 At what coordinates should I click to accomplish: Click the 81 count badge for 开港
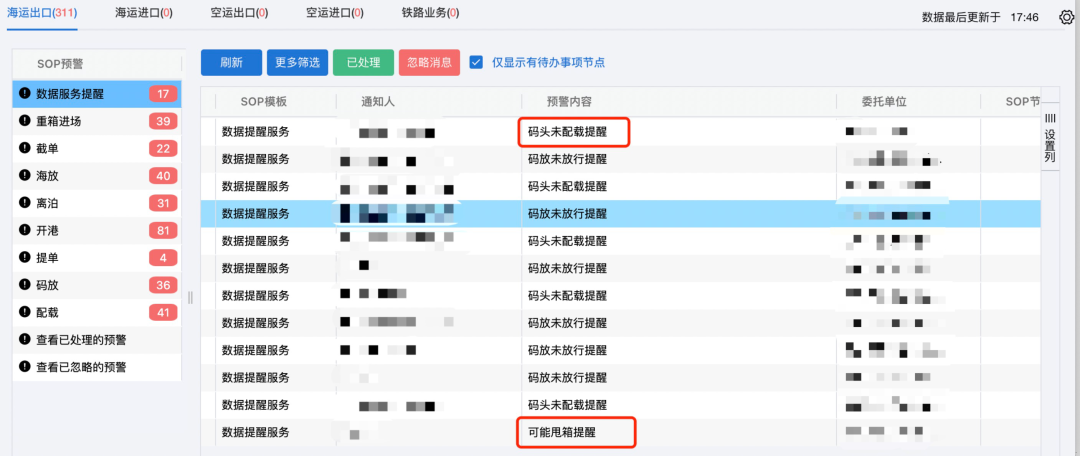pyautogui.click(x=162, y=230)
